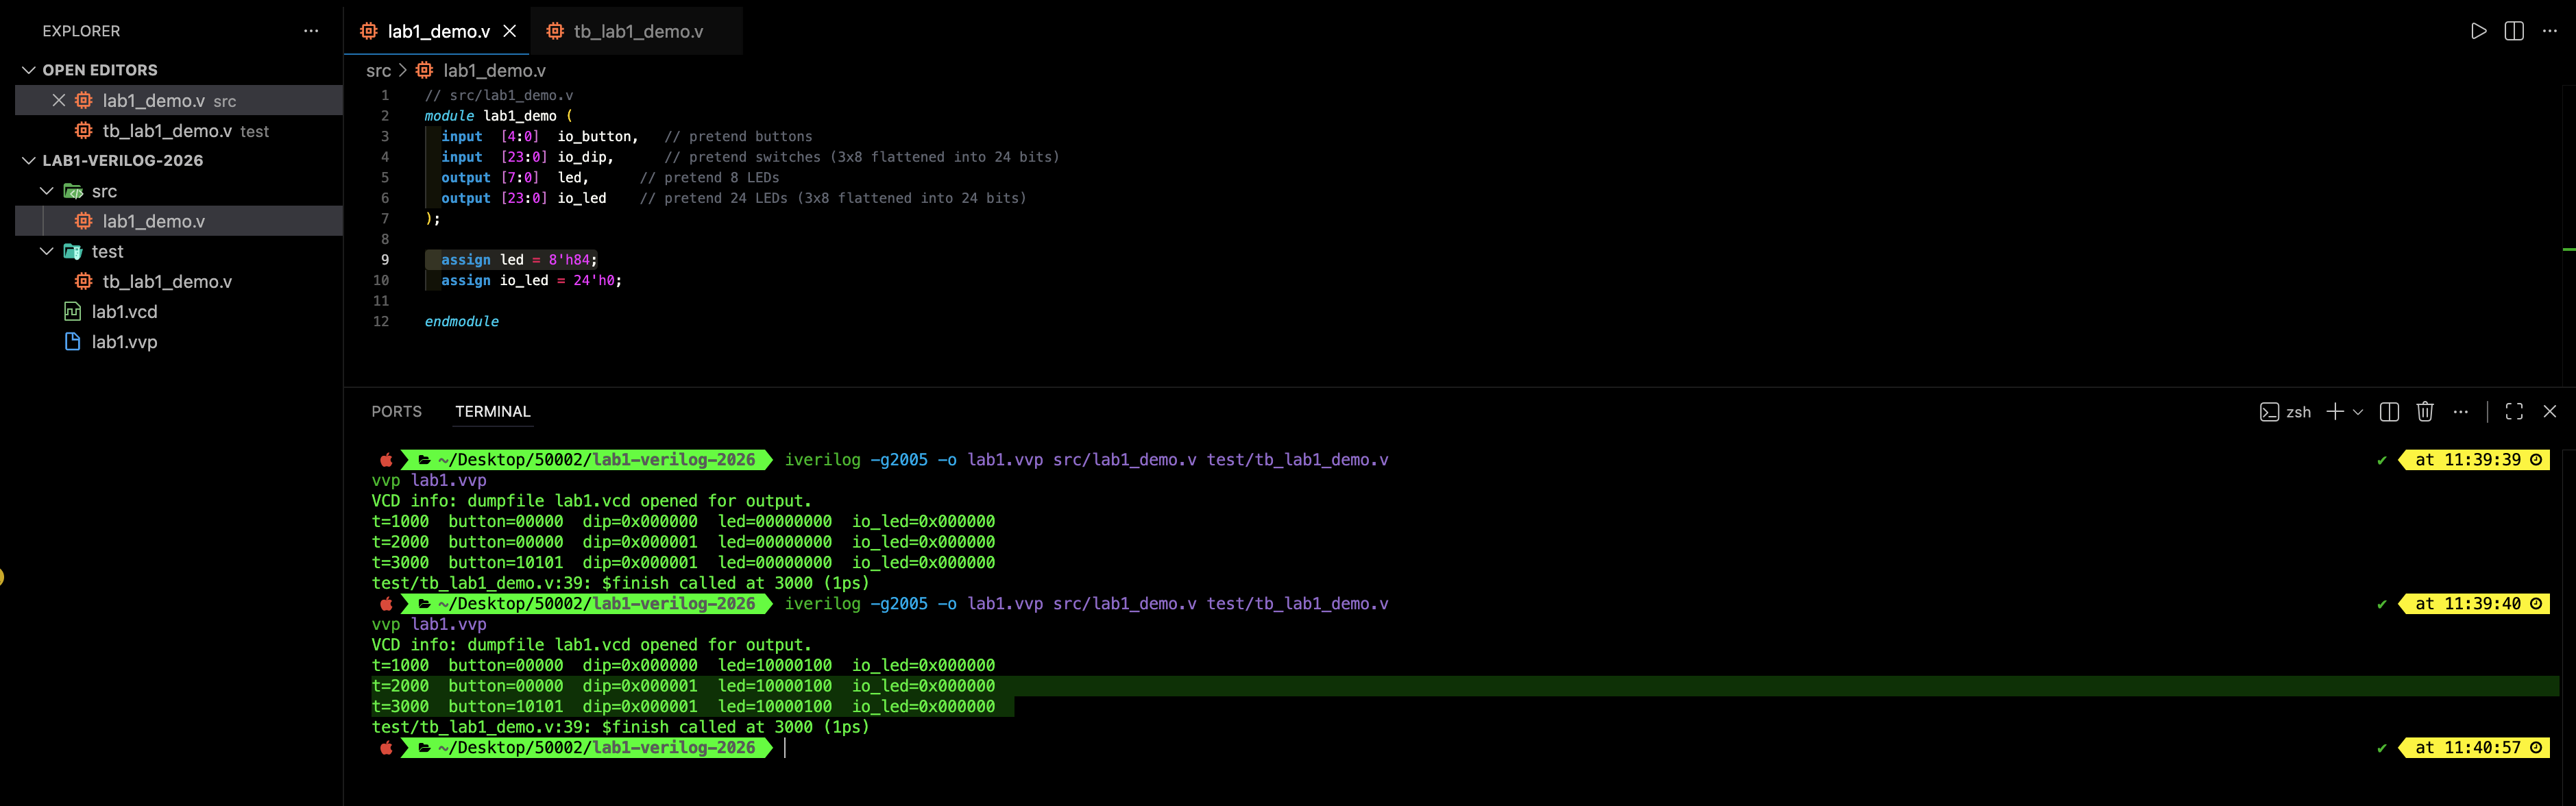Click the Explorer views ellipsis menu

click(311, 31)
